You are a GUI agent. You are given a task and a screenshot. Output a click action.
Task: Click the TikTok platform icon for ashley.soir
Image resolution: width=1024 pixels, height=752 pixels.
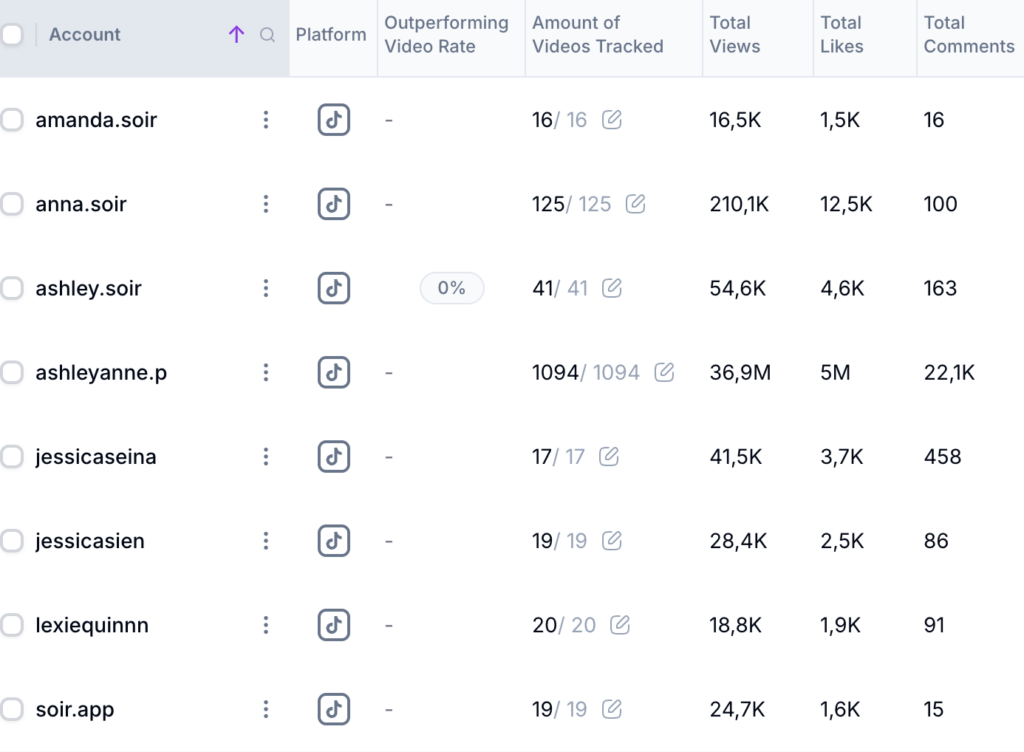click(x=334, y=288)
